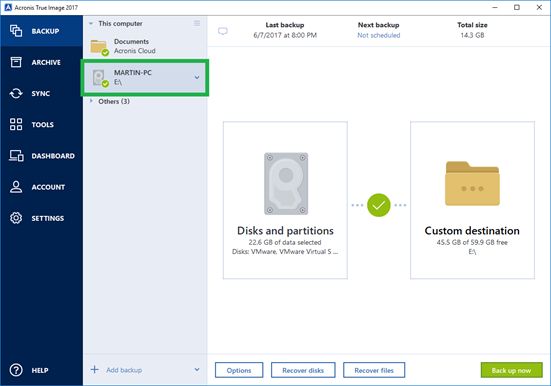Minimize the Acronis True Image window

(x=495, y=7)
